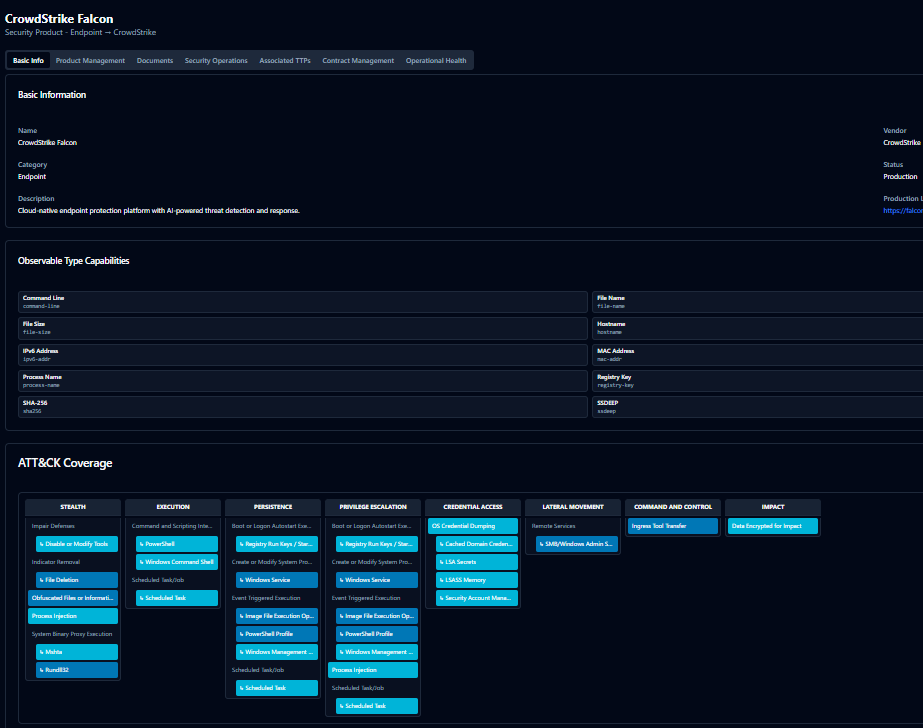Select the Process Name observable card
The height and width of the screenshot is (728, 923).
[303, 381]
